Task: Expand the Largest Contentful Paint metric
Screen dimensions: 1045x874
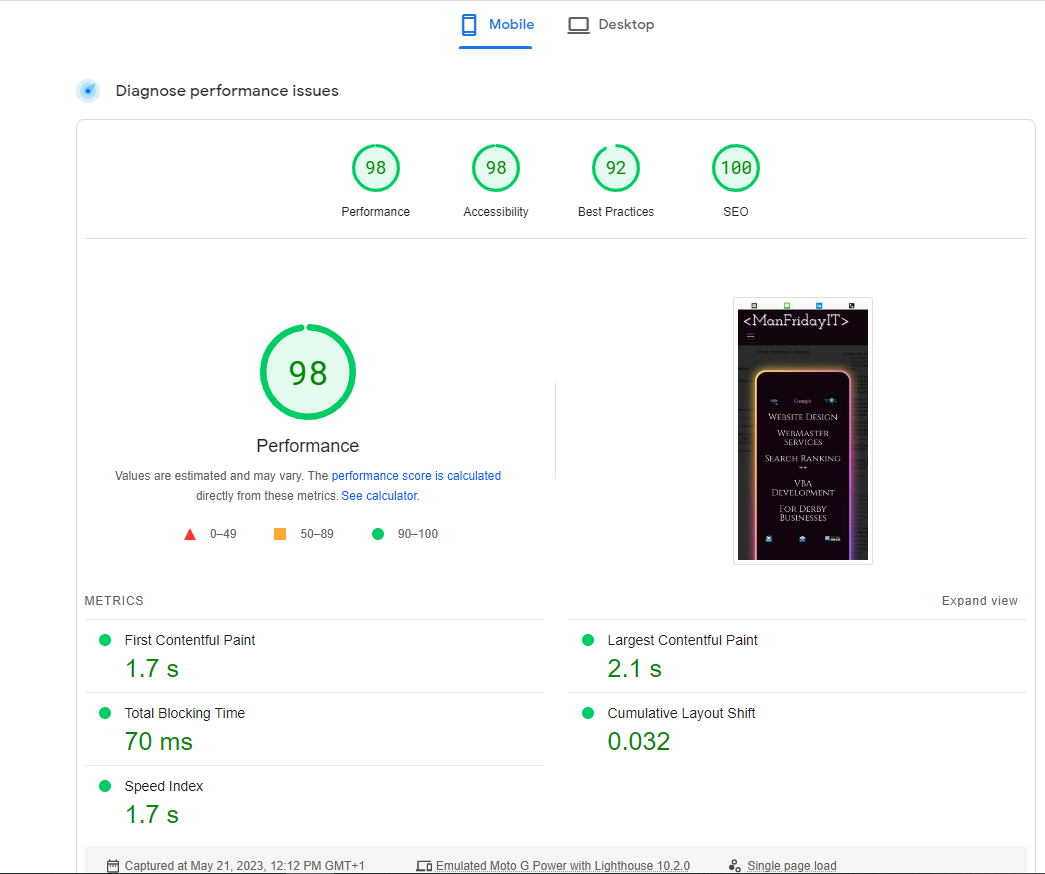Action: tap(682, 640)
